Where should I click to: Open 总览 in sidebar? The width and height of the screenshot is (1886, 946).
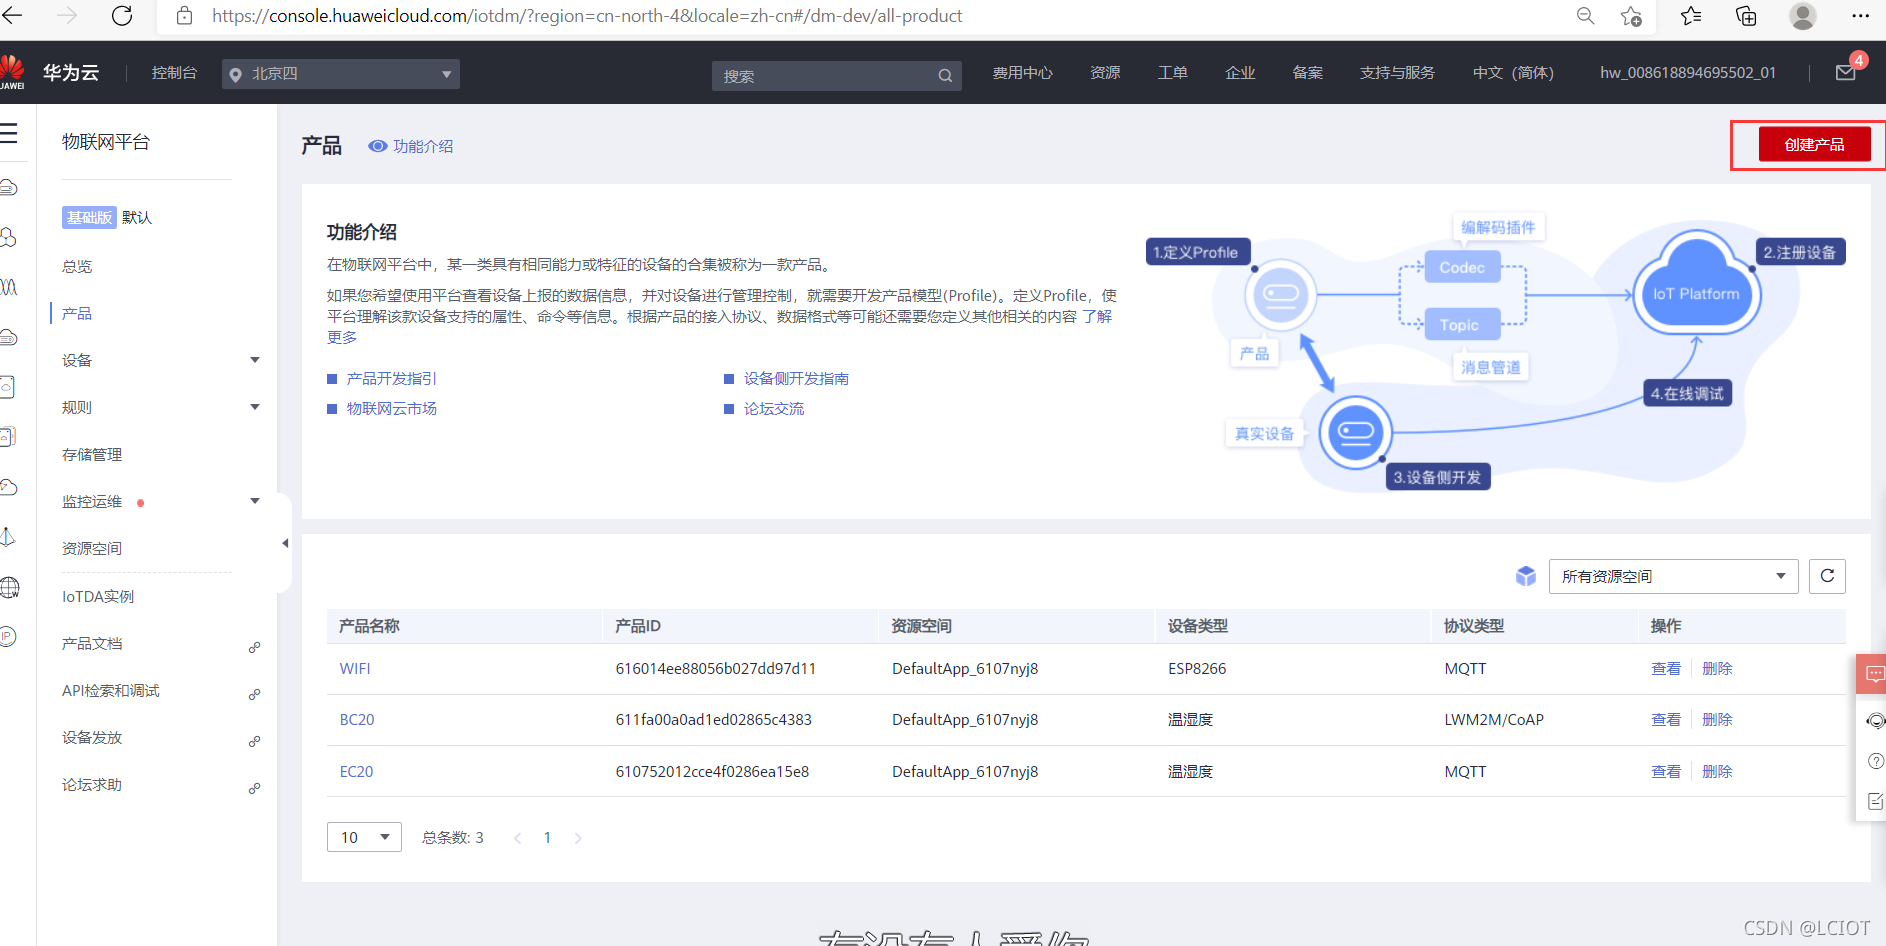click(x=77, y=266)
